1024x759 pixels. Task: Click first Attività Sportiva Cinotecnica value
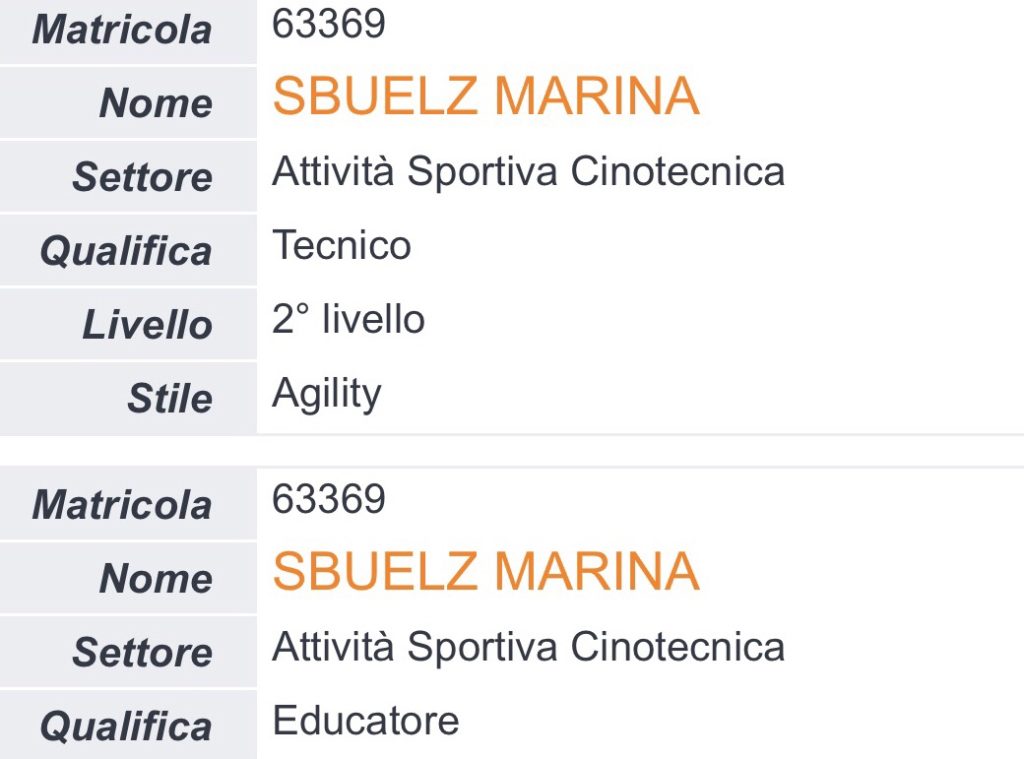pos(528,172)
